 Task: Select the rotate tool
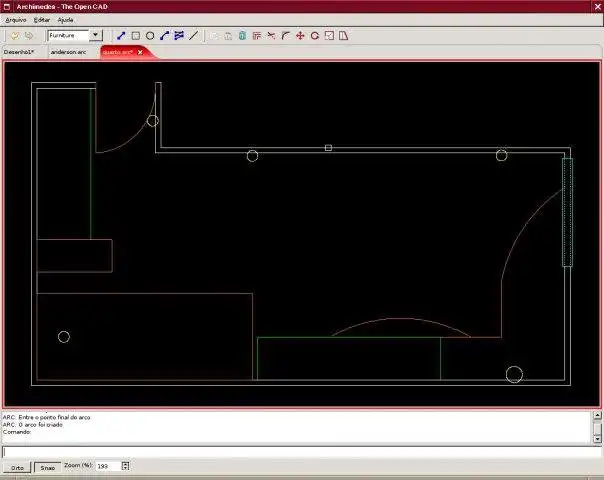(315, 36)
